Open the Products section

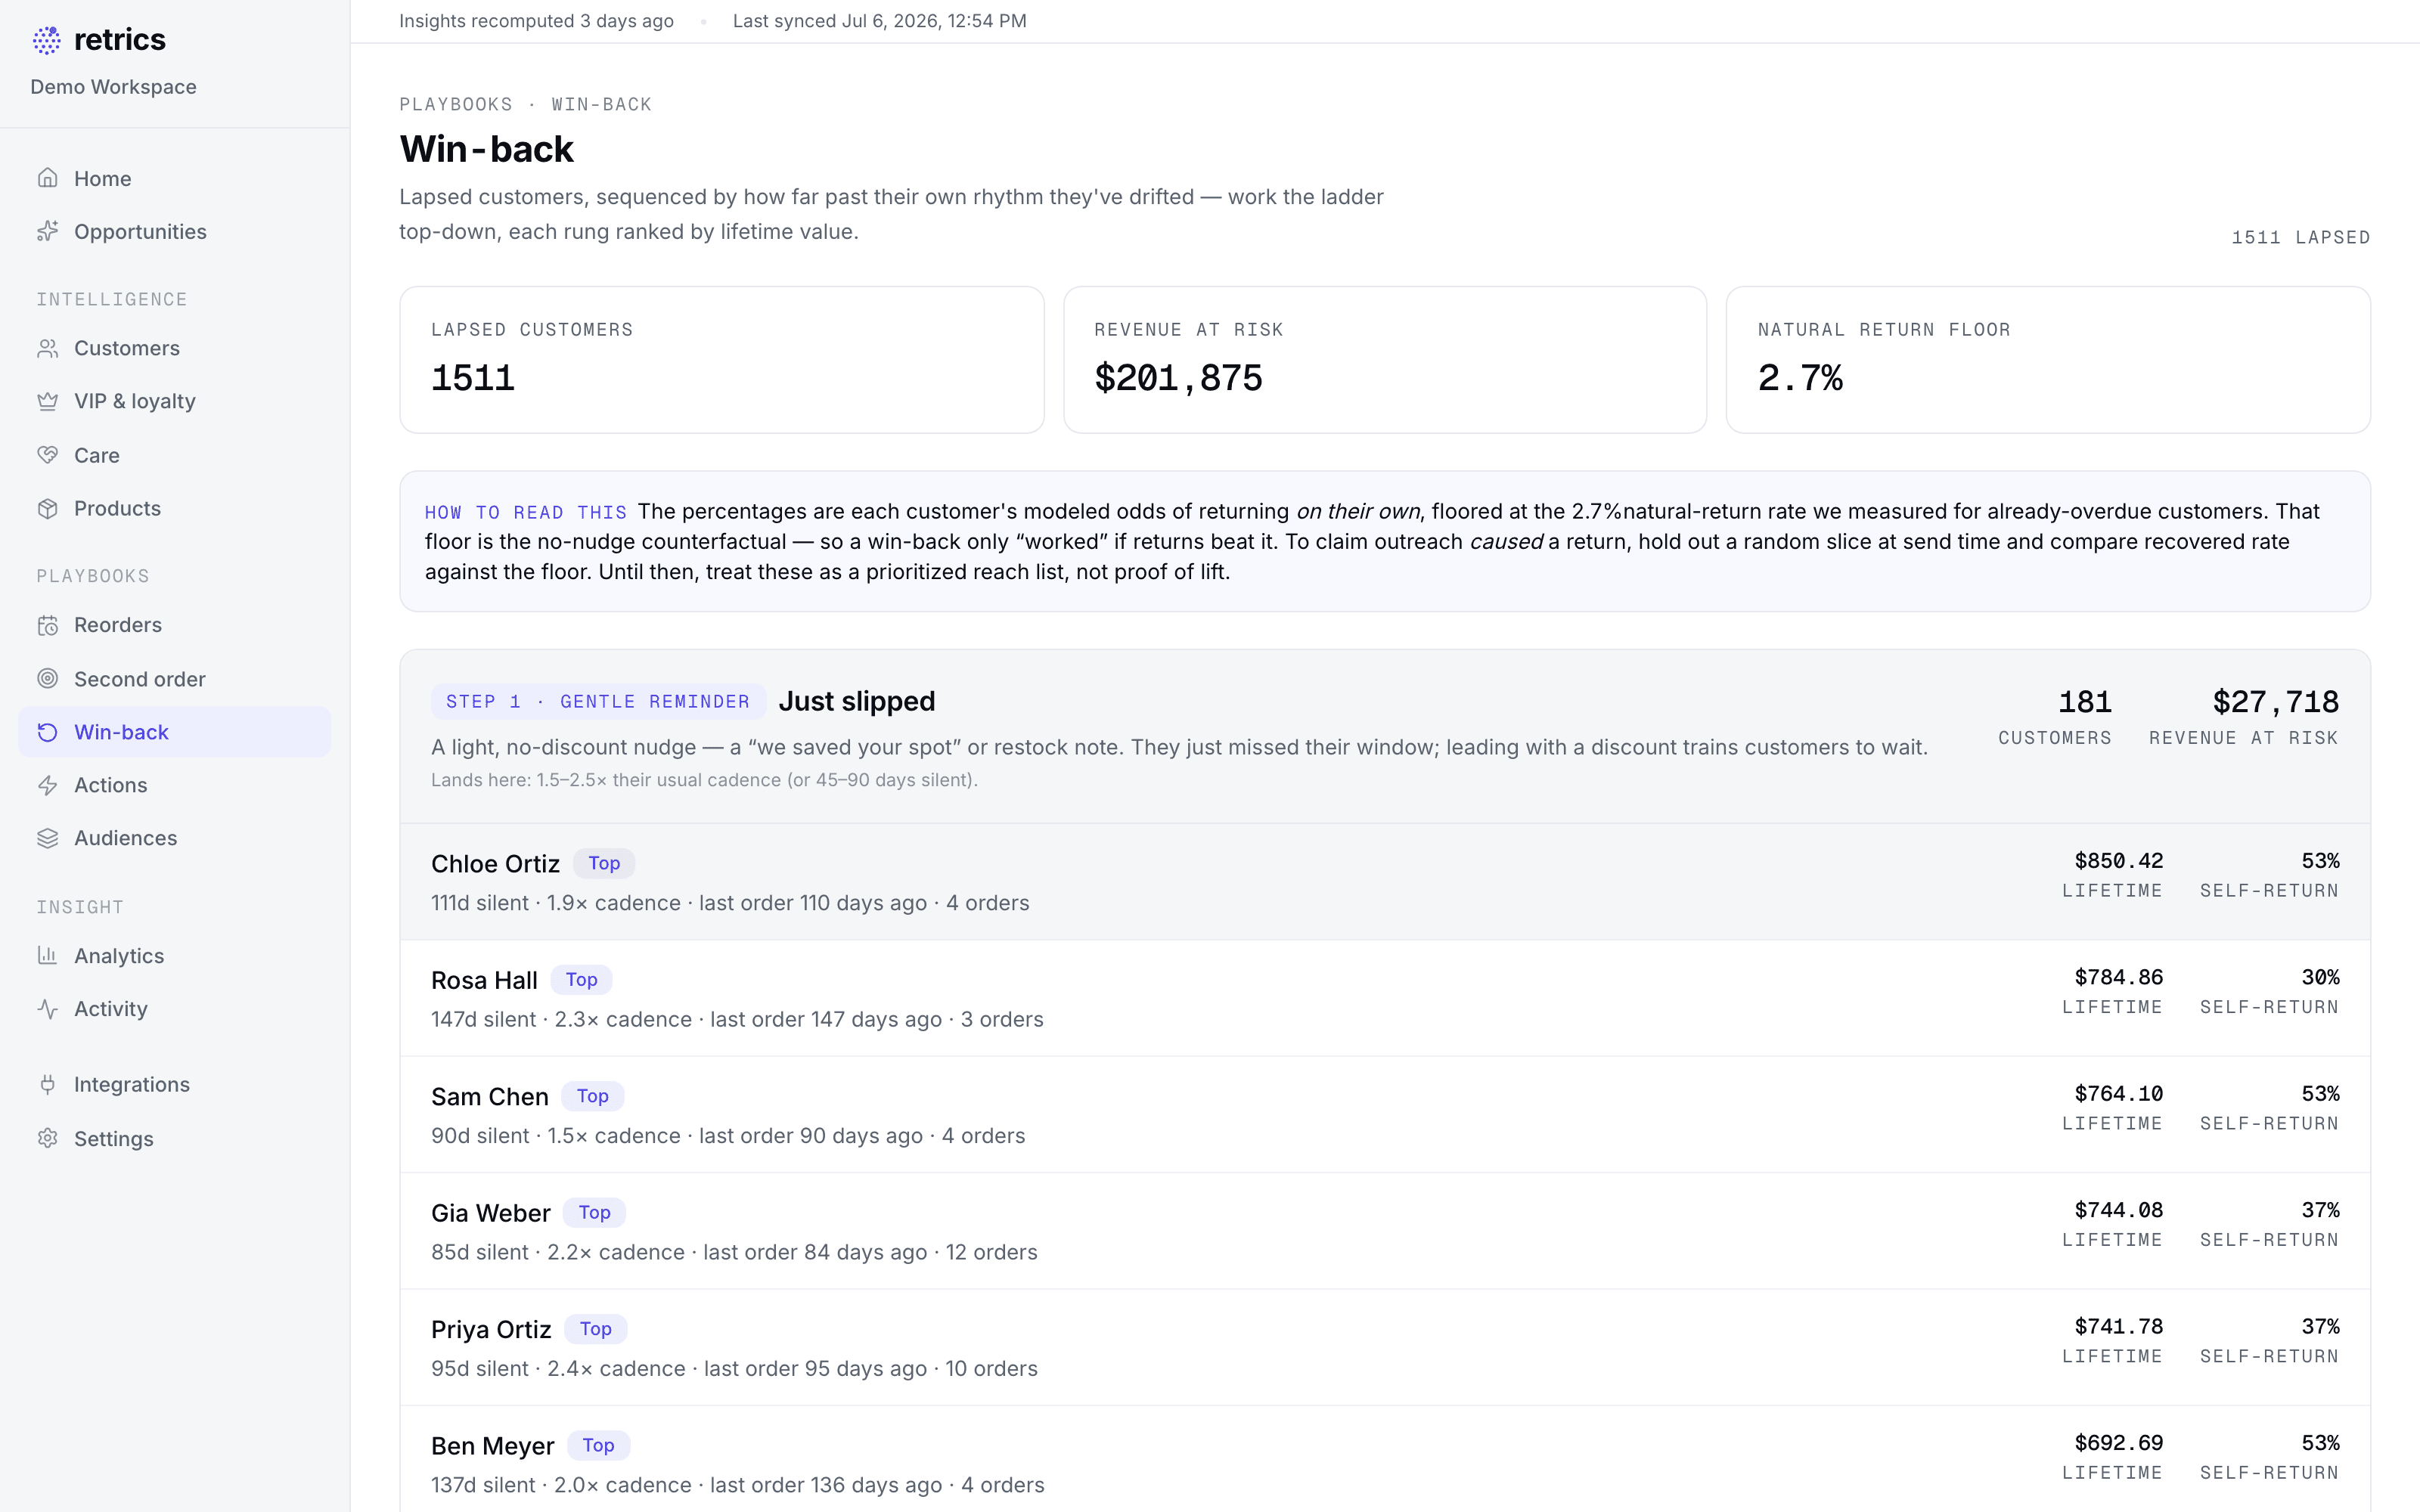click(174, 508)
